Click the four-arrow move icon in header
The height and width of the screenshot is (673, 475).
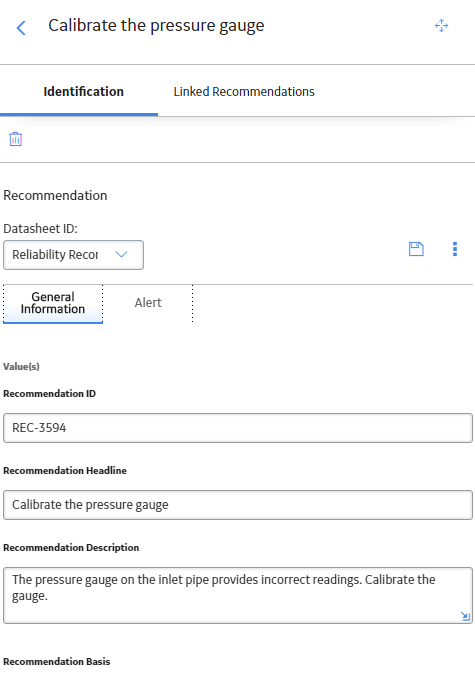click(441, 26)
